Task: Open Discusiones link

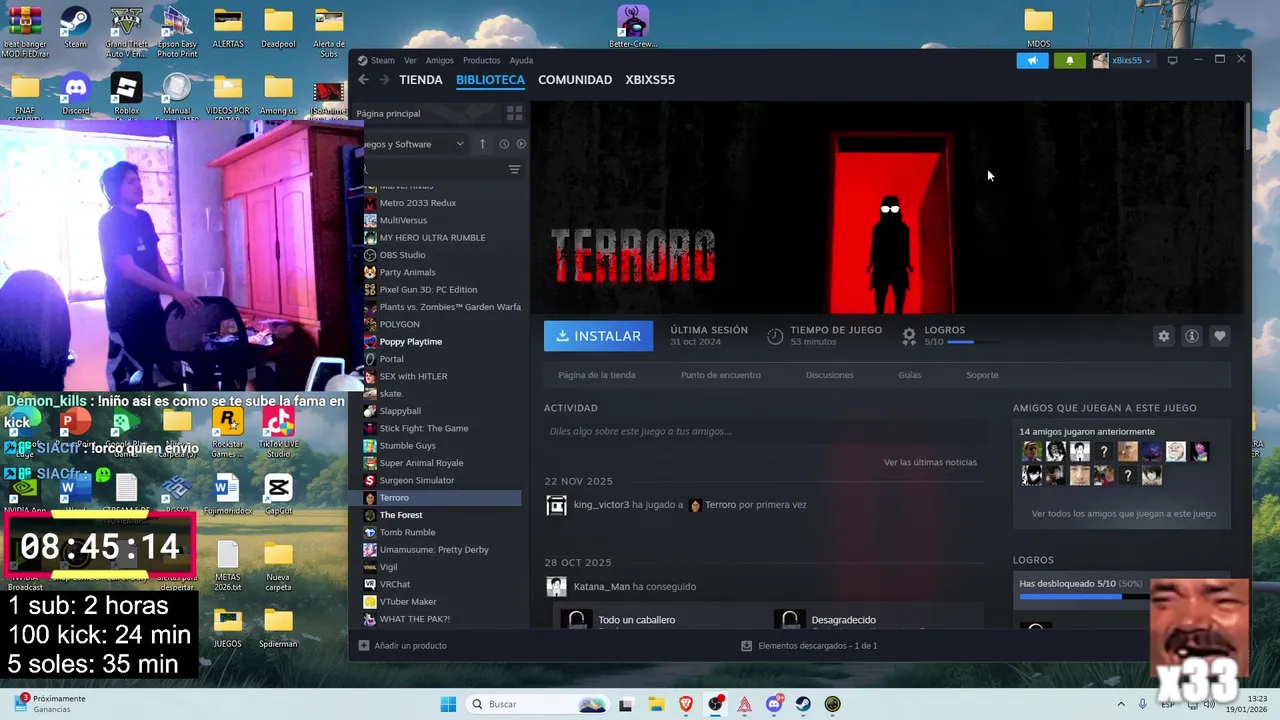Action: (x=829, y=375)
